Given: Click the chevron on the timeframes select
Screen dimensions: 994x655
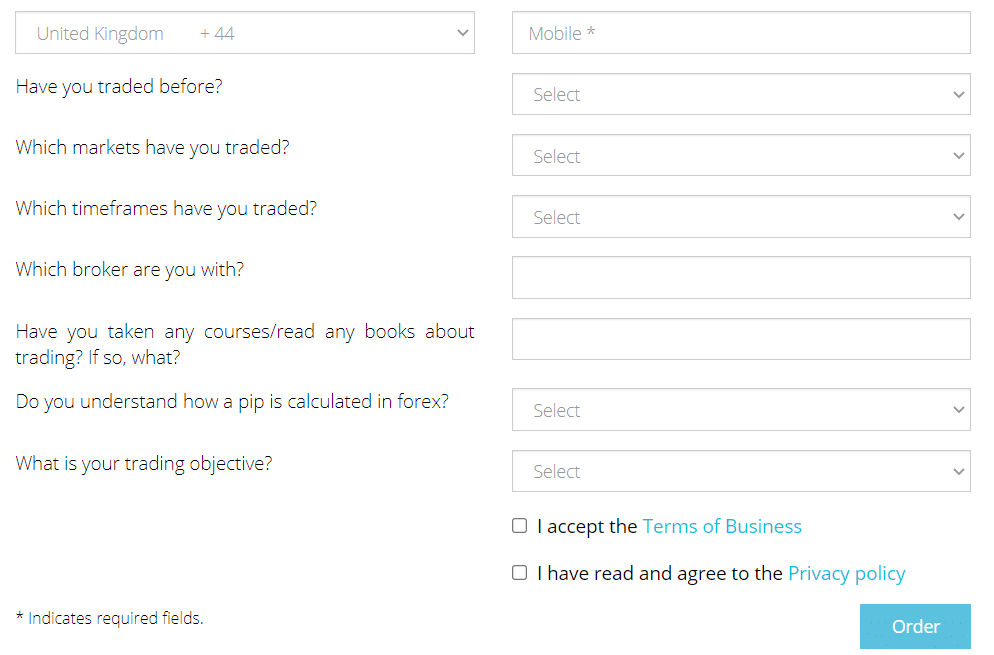Looking at the screenshot, I should [959, 217].
